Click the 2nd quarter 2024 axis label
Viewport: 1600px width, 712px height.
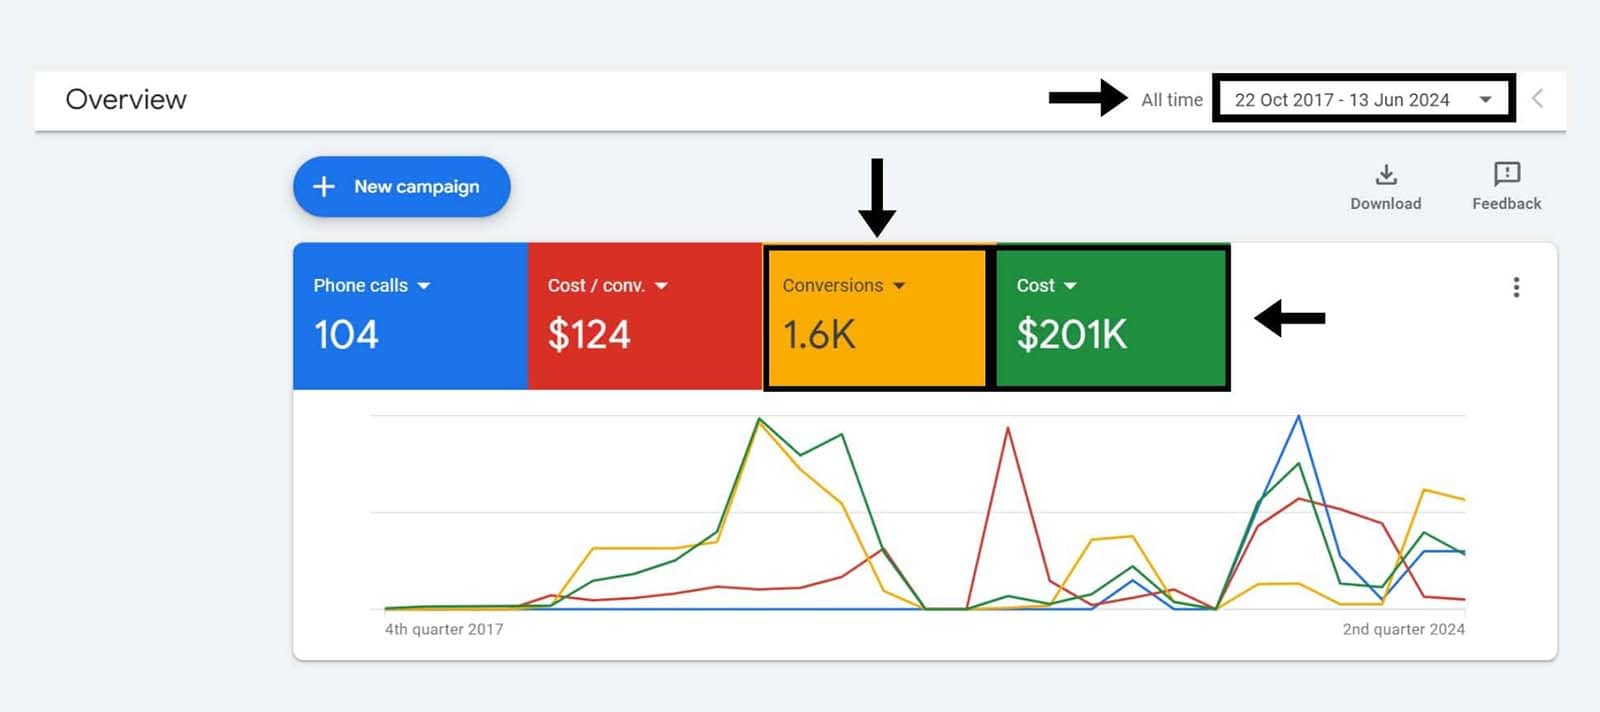(1403, 629)
